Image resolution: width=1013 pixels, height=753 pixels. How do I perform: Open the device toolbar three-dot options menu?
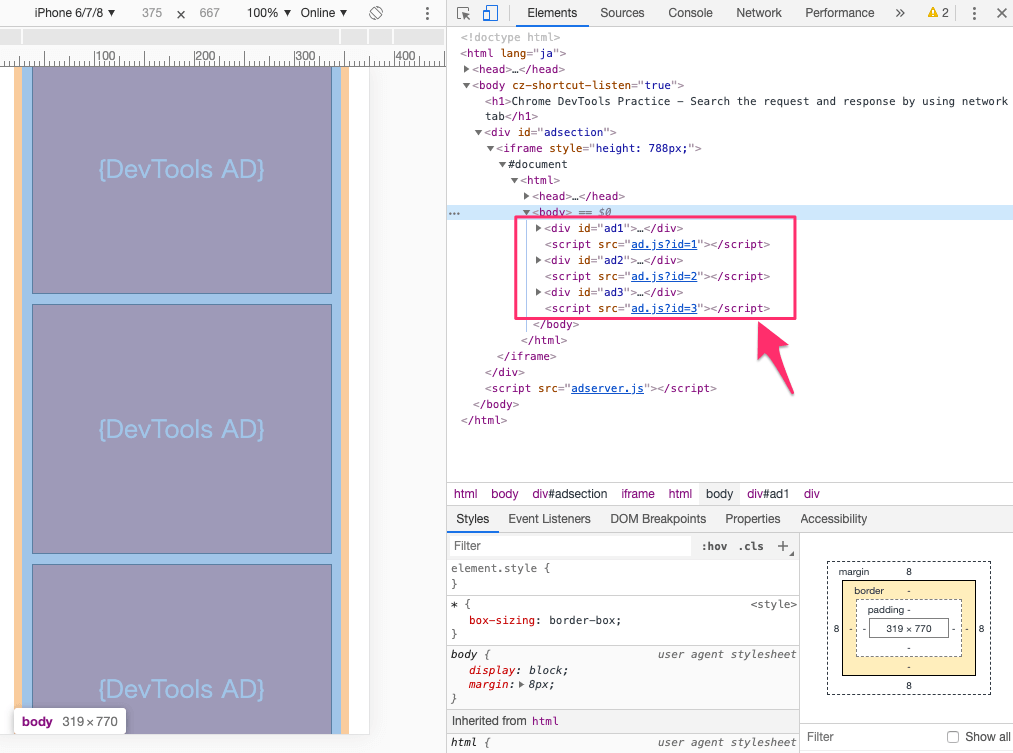(428, 13)
